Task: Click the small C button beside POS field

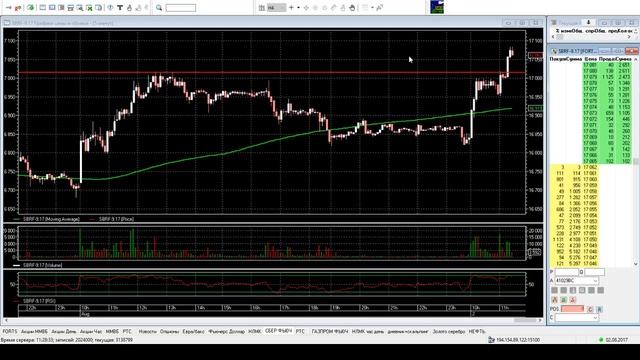Action: point(590,309)
